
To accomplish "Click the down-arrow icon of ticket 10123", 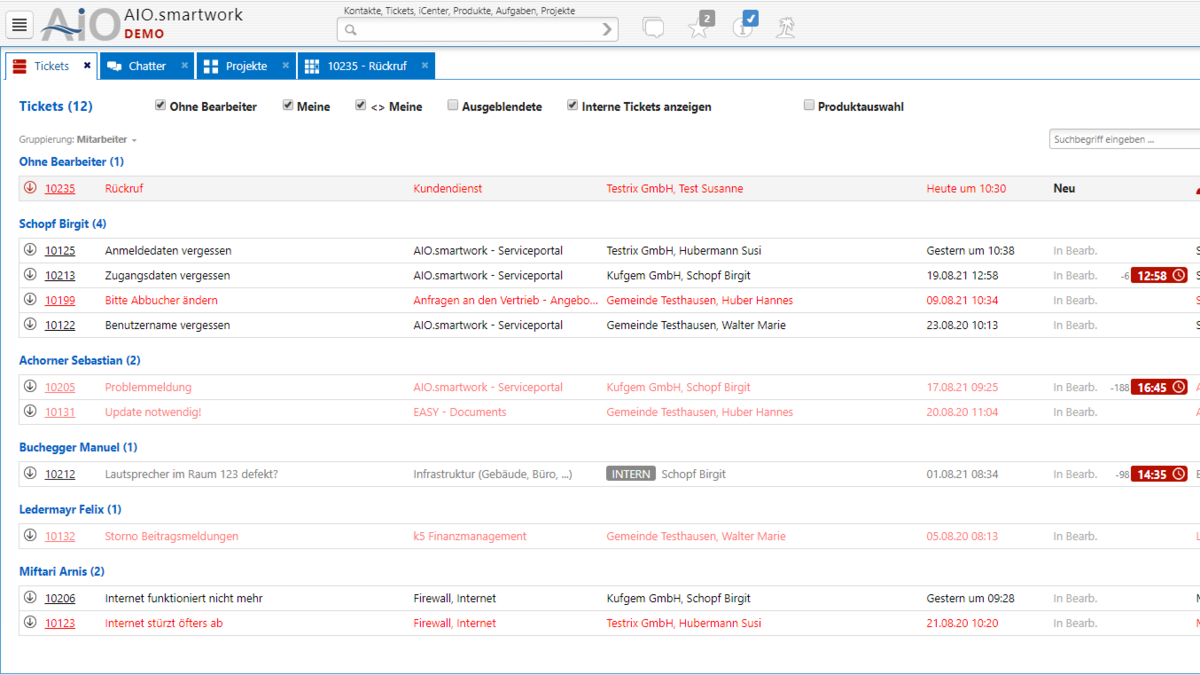I will (x=30, y=623).
